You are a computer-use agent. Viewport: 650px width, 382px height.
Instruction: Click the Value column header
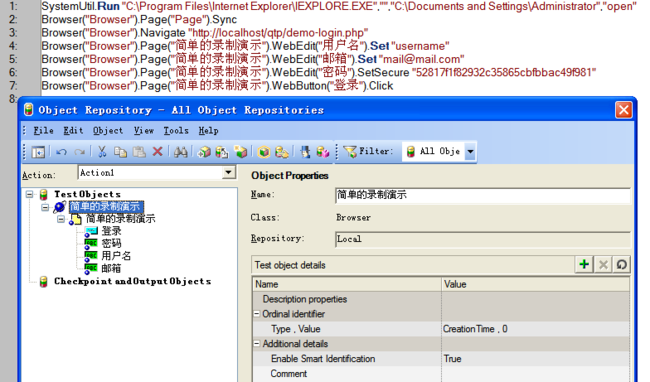pyautogui.click(x=536, y=284)
